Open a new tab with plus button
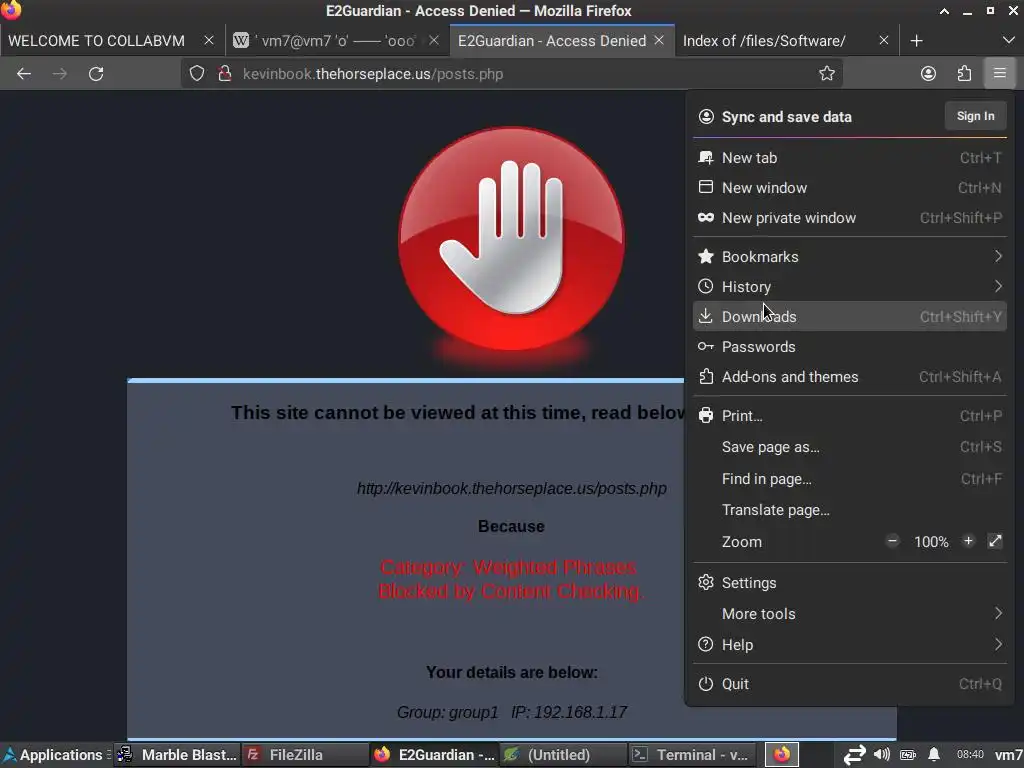This screenshot has width=1024, height=768. (x=916, y=40)
